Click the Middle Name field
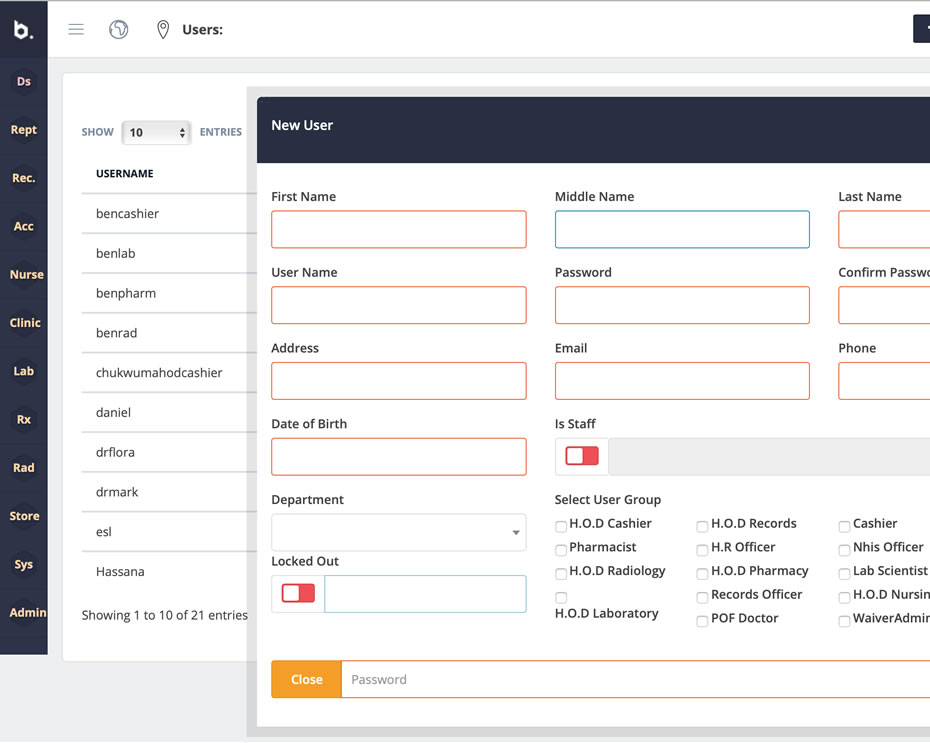The width and height of the screenshot is (930, 743). tap(682, 229)
